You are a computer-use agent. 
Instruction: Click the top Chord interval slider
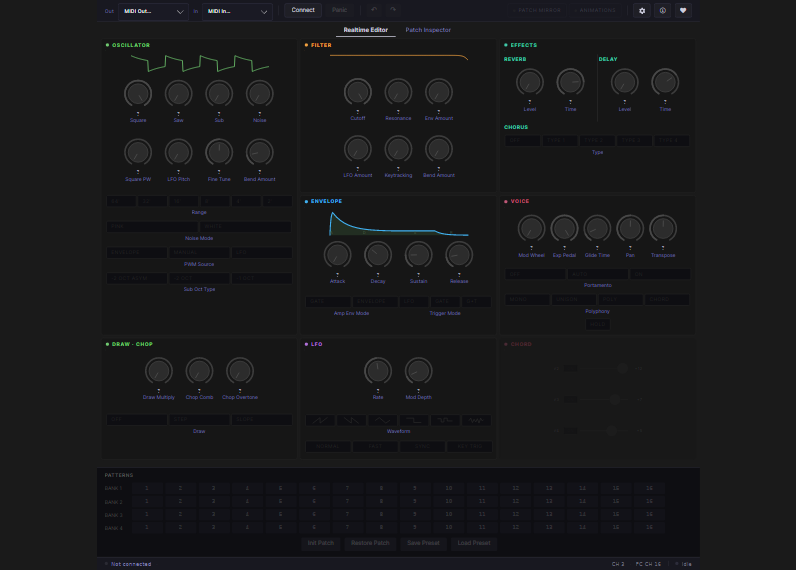pos(605,368)
